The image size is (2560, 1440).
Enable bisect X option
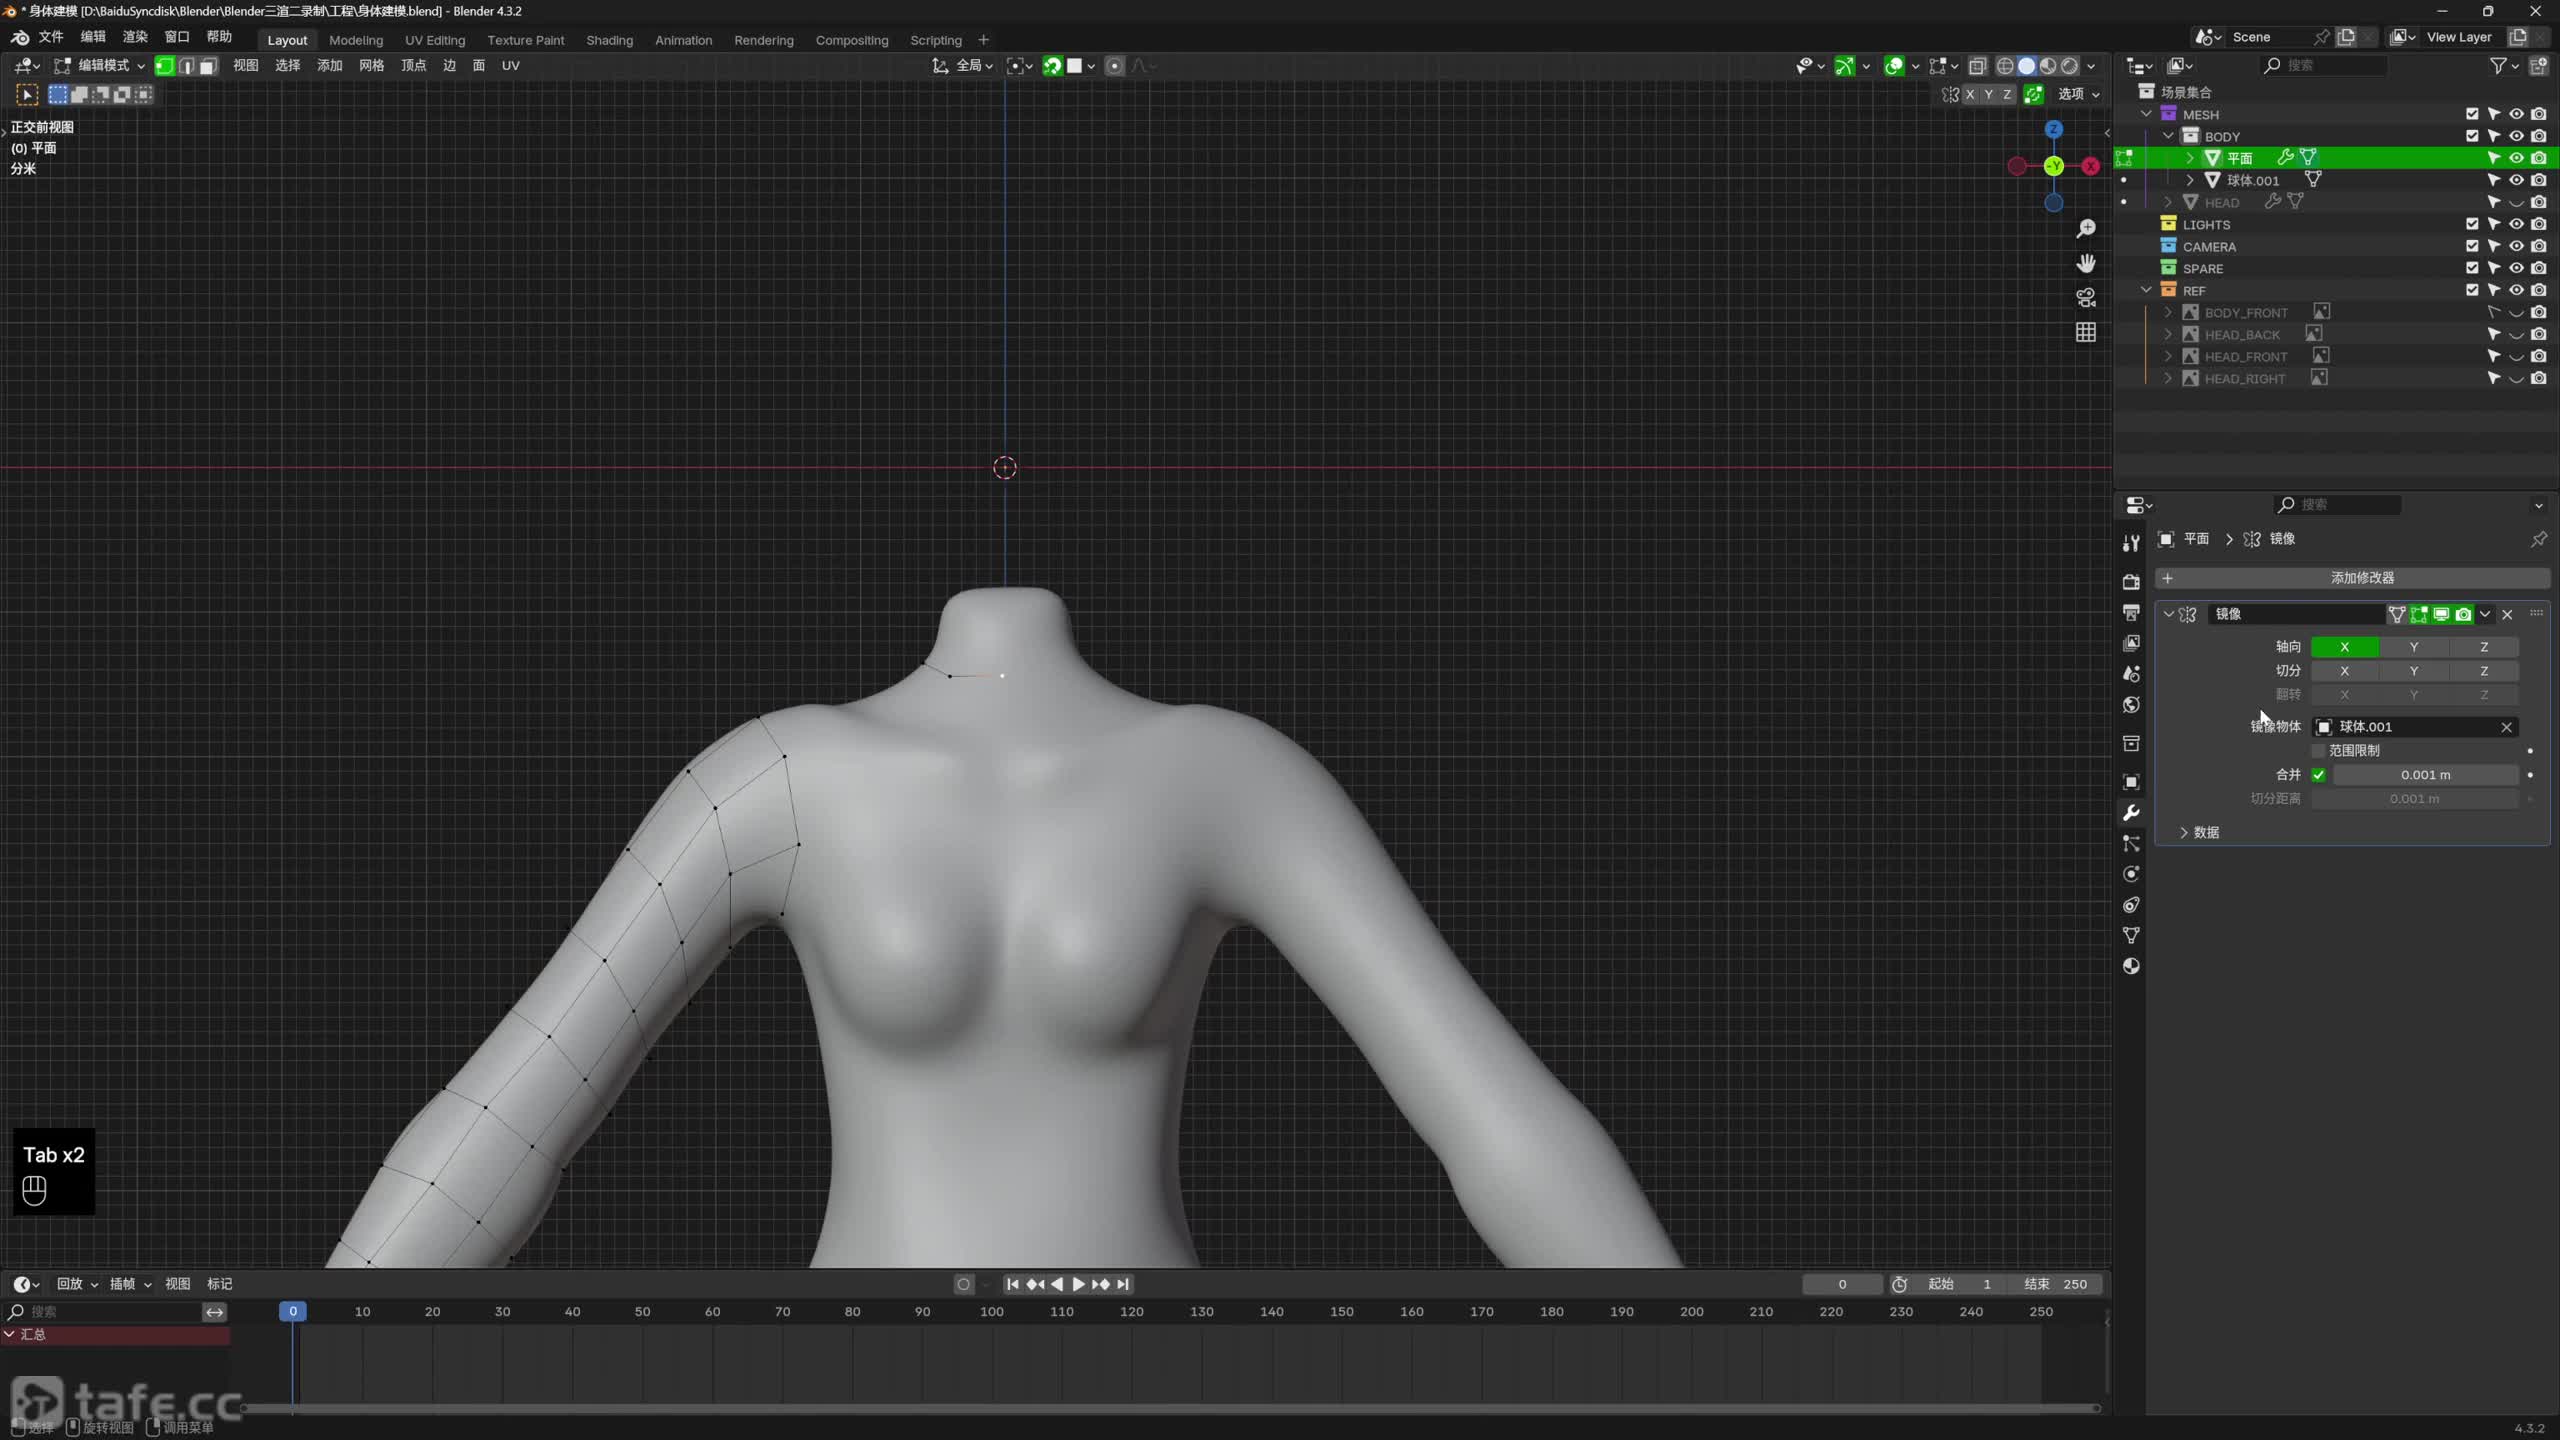[2344, 671]
